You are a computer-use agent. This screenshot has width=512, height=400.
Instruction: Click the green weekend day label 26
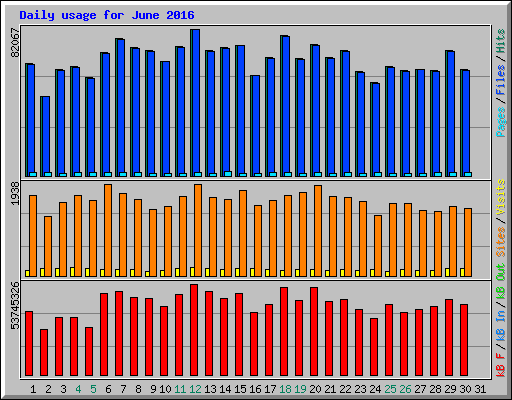(x=405, y=389)
